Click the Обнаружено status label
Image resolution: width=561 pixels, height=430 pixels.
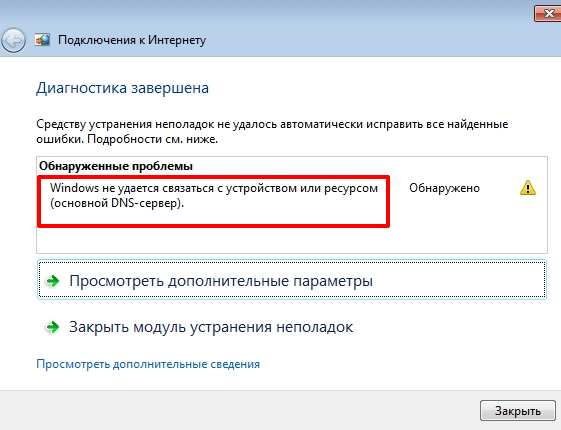444,188
